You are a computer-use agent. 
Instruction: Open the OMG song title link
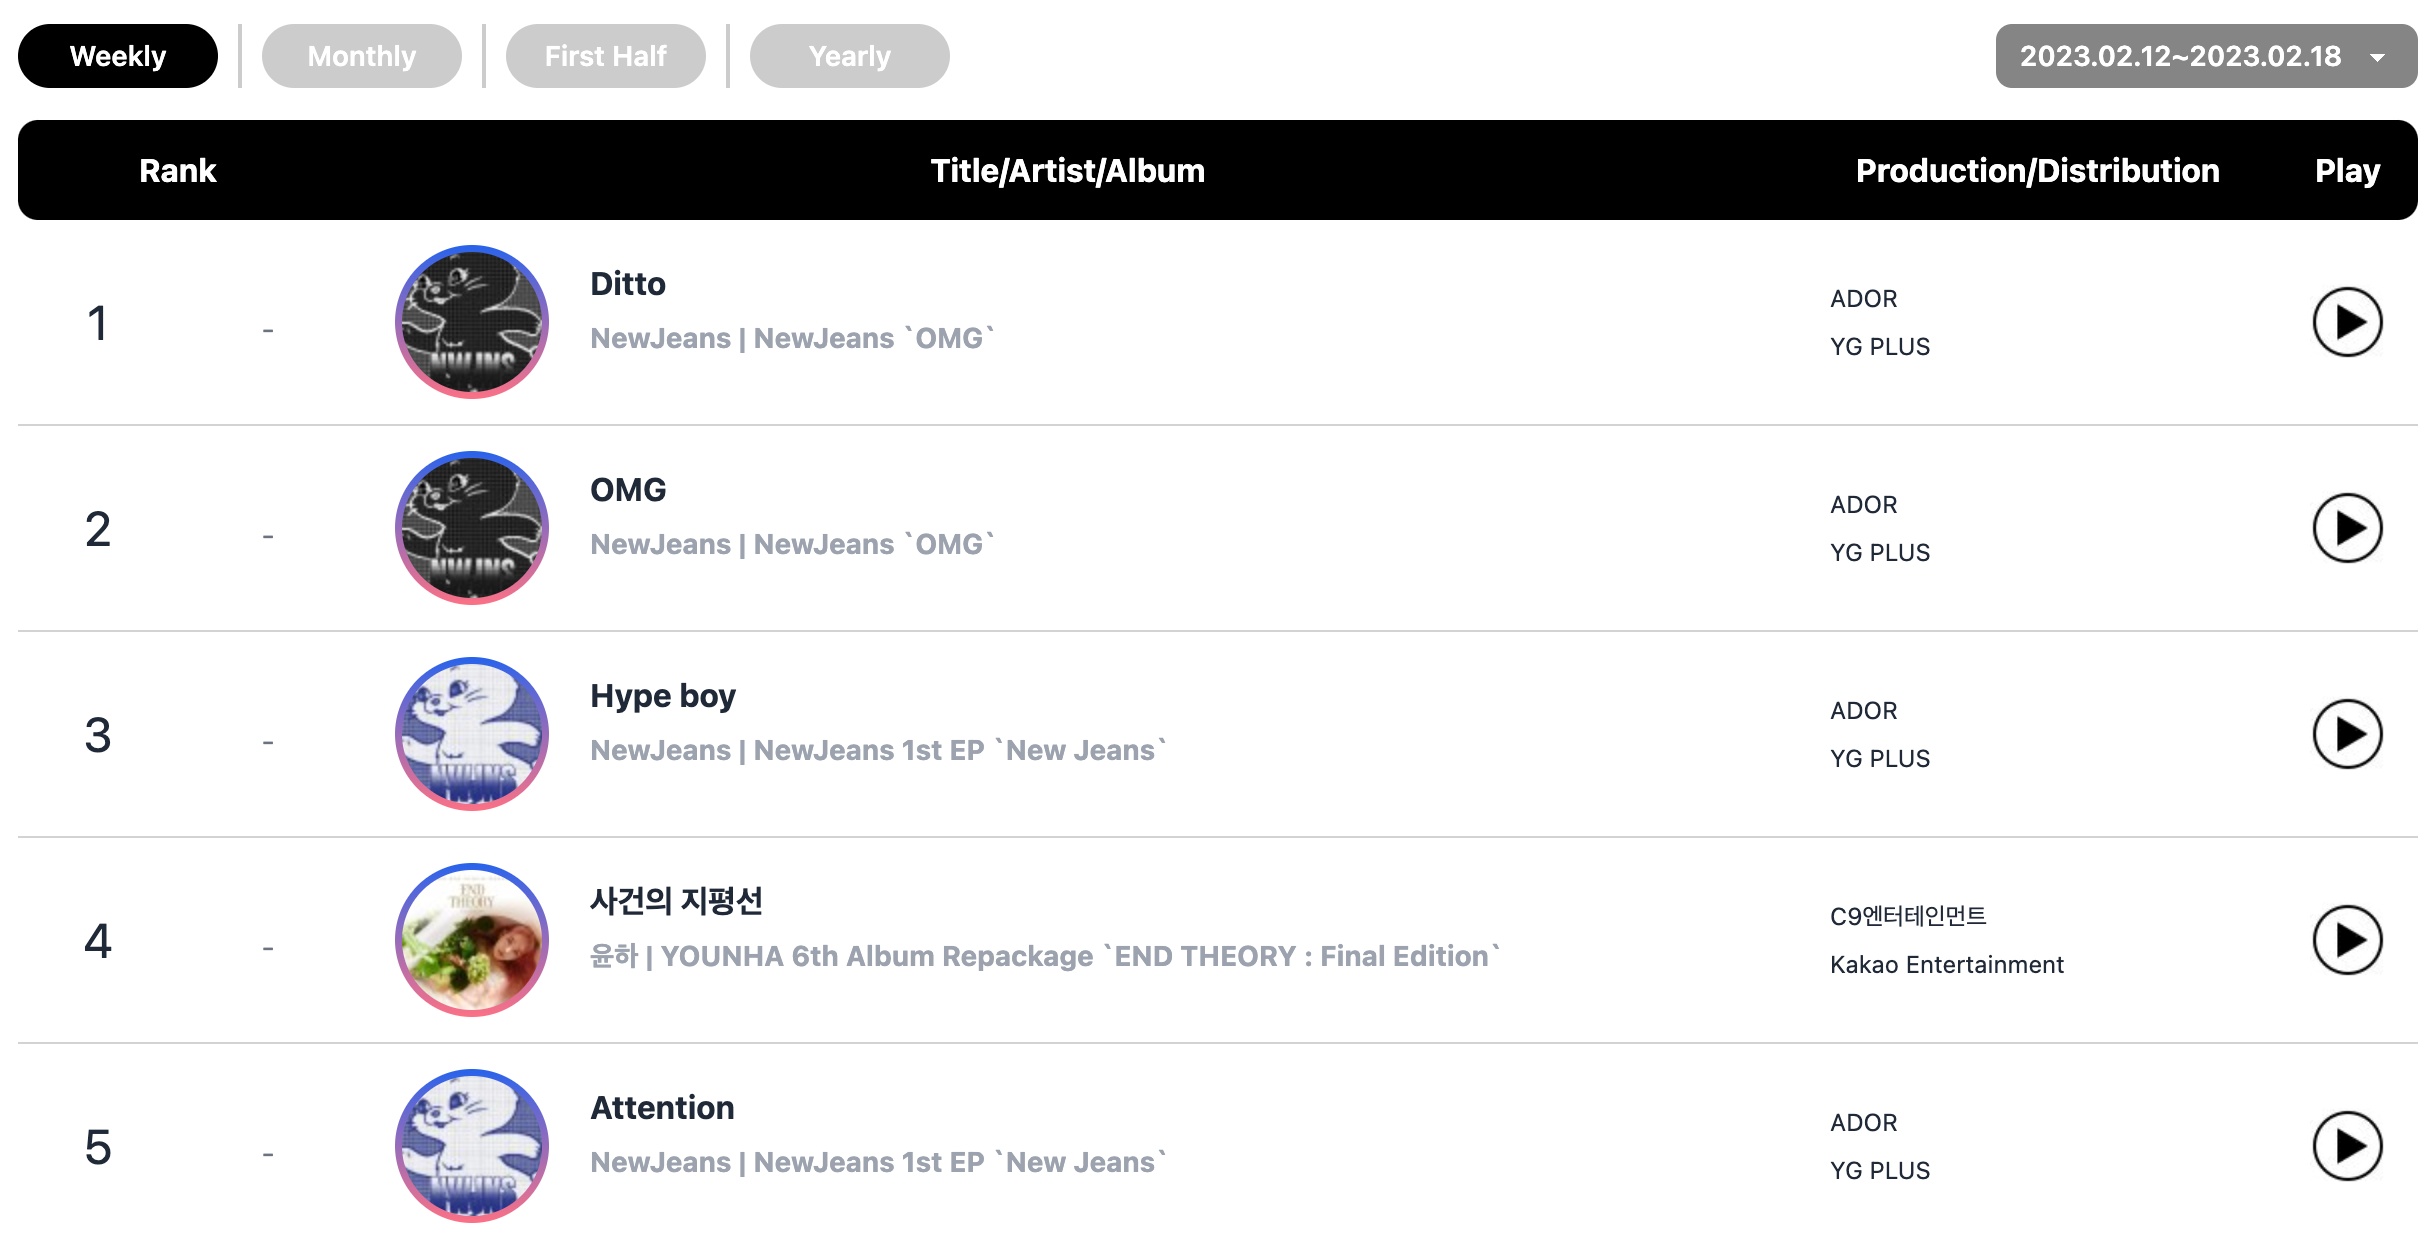pyautogui.click(x=628, y=490)
